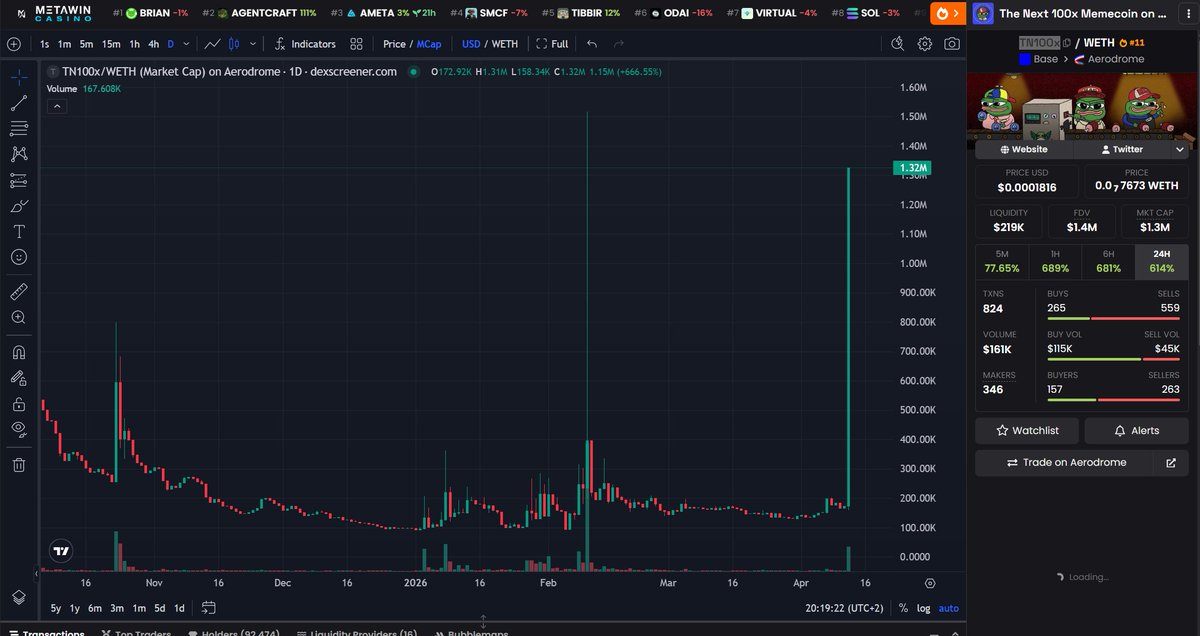
Task: Open Aerodrome trade in external window icon
Action: point(1171,463)
